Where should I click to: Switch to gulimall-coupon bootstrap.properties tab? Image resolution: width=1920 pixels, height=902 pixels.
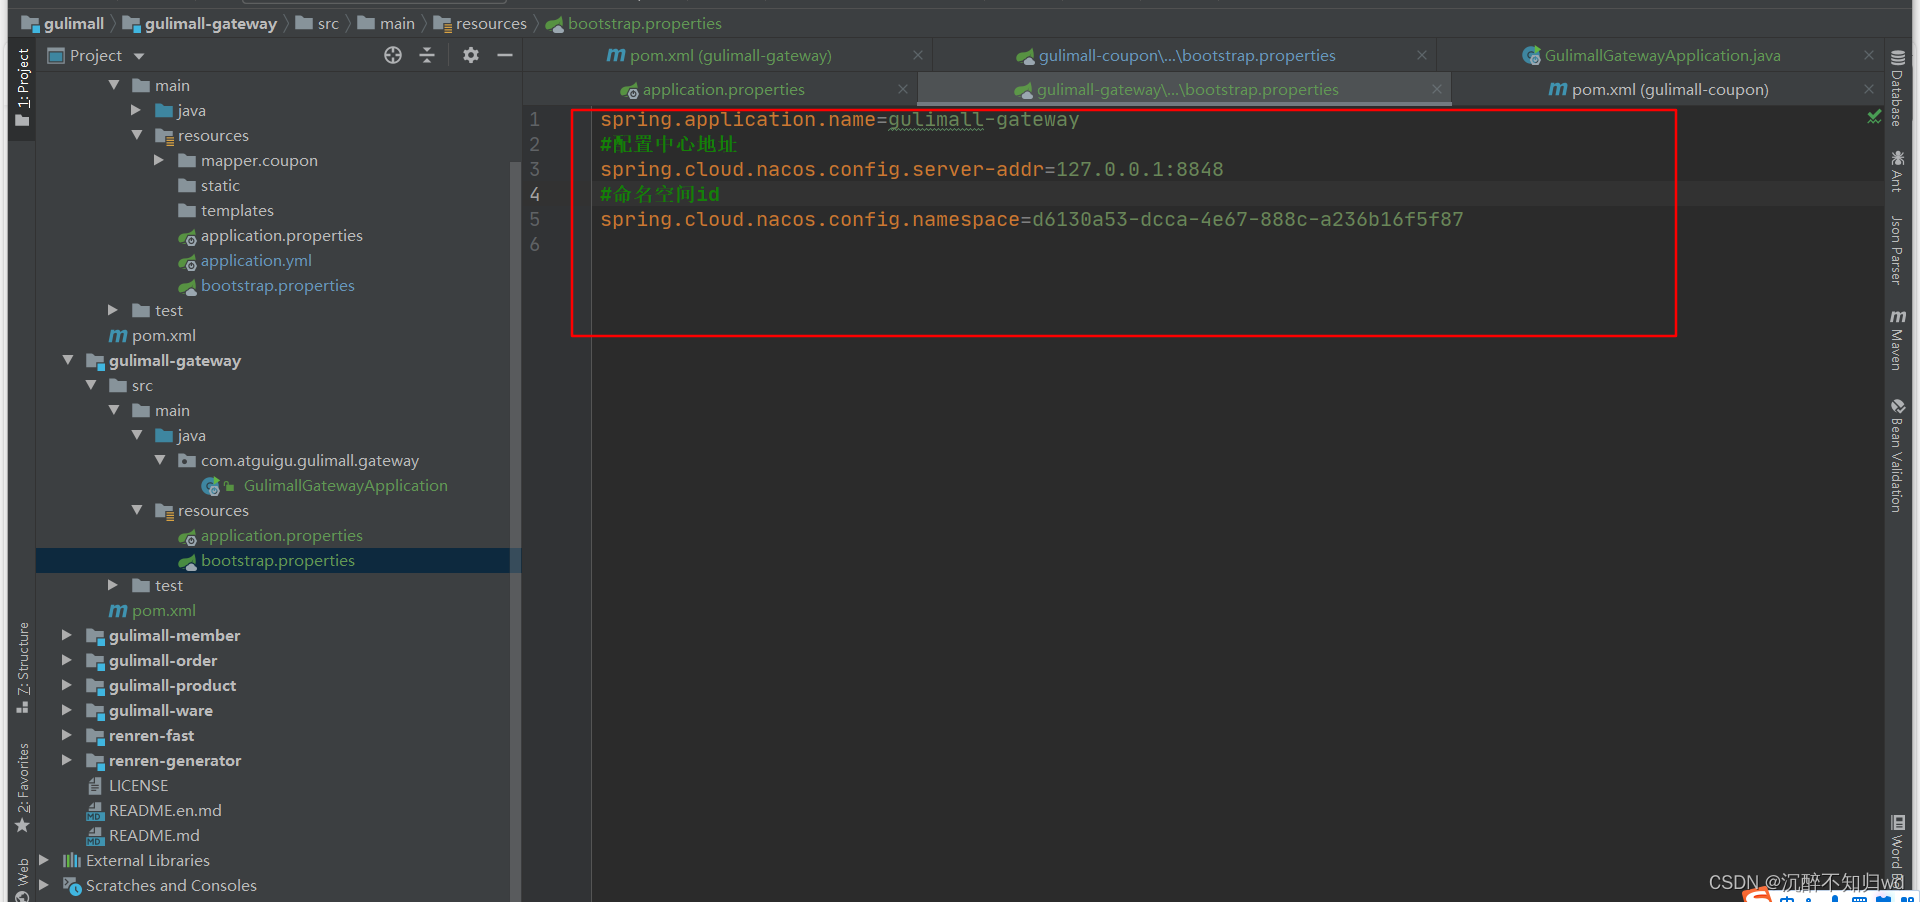coord(1186,56)
